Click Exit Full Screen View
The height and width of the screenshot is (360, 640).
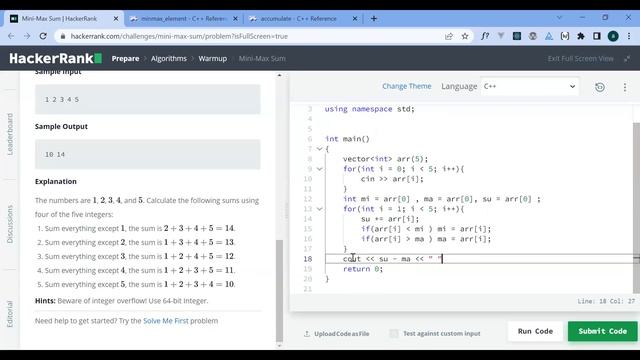(580, 59)
